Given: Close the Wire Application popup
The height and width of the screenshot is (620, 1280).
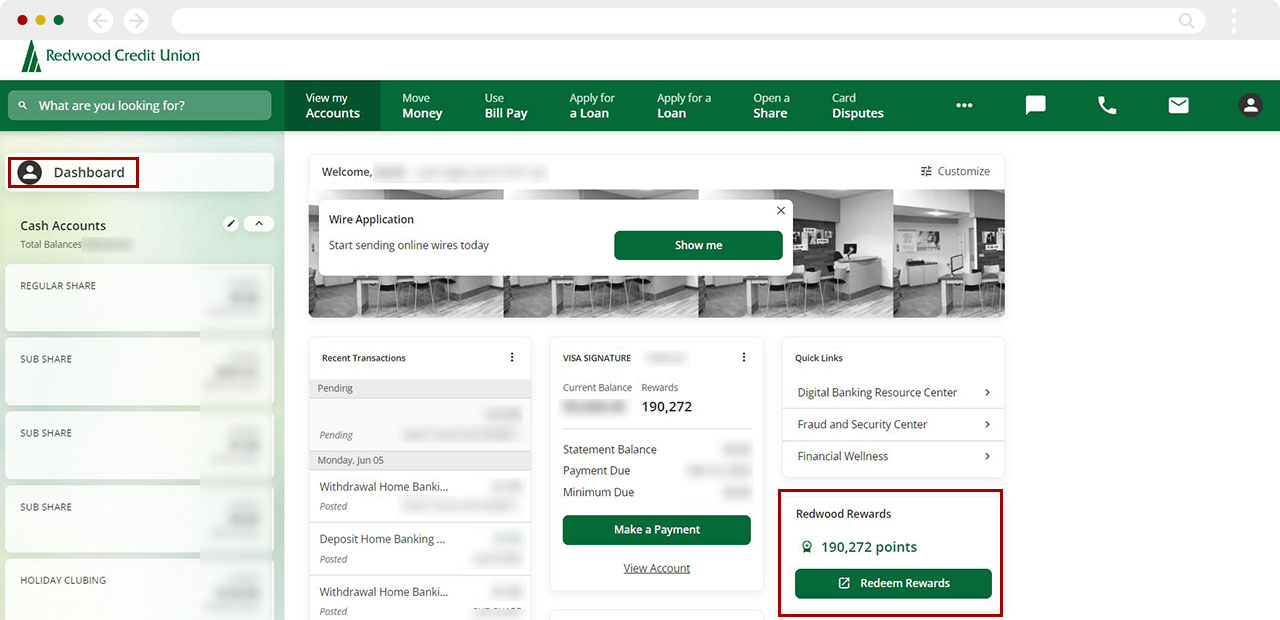Looking at the screenshot, I should [781, 211].
